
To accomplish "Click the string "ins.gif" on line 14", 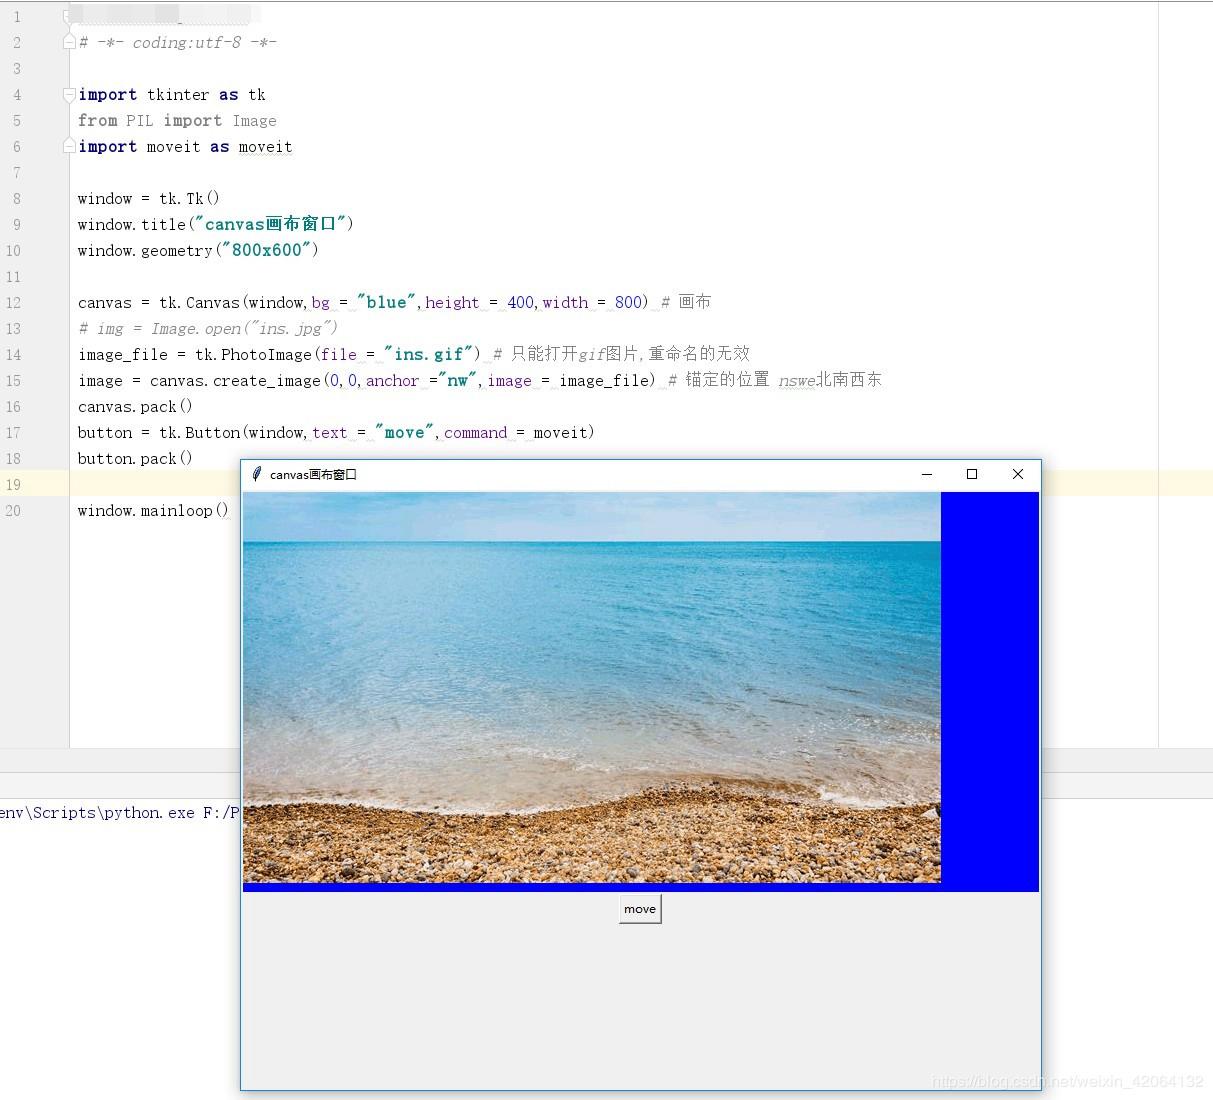I will pos(430,353).
